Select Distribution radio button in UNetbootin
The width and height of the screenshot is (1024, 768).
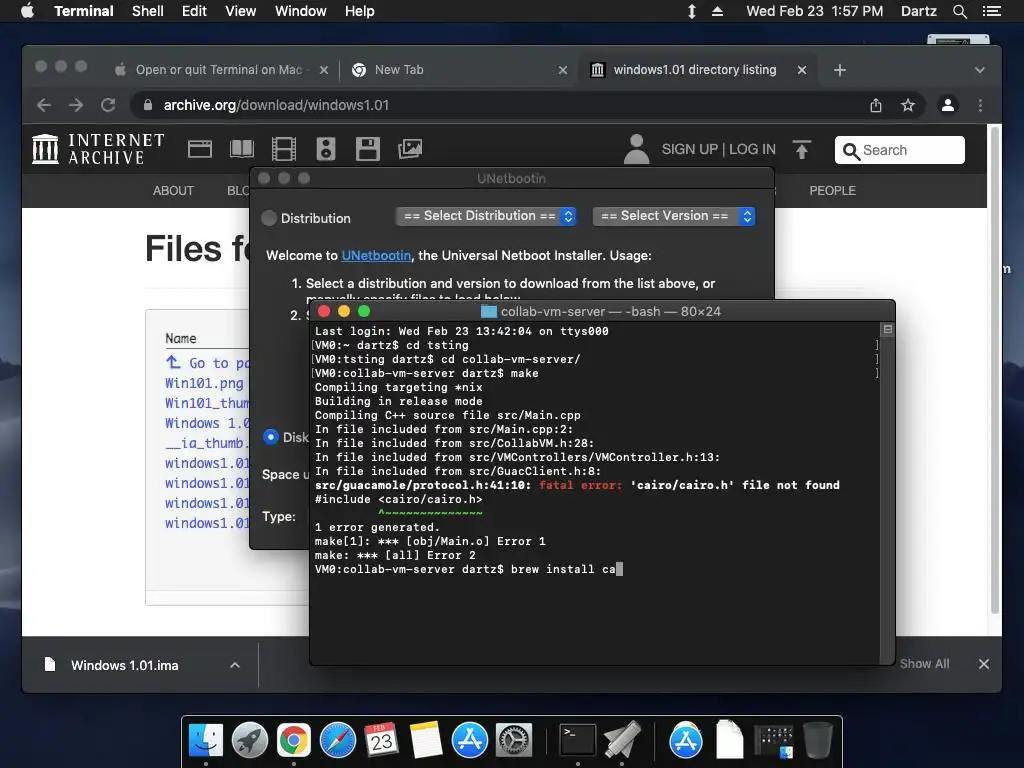(x=269, y=218)
